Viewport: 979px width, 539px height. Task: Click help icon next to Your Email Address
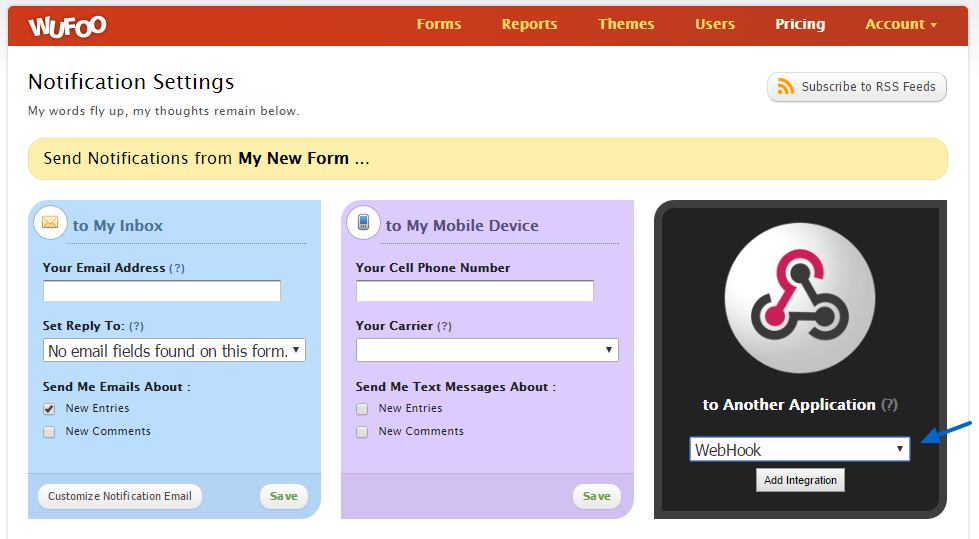tap(177, 268)
